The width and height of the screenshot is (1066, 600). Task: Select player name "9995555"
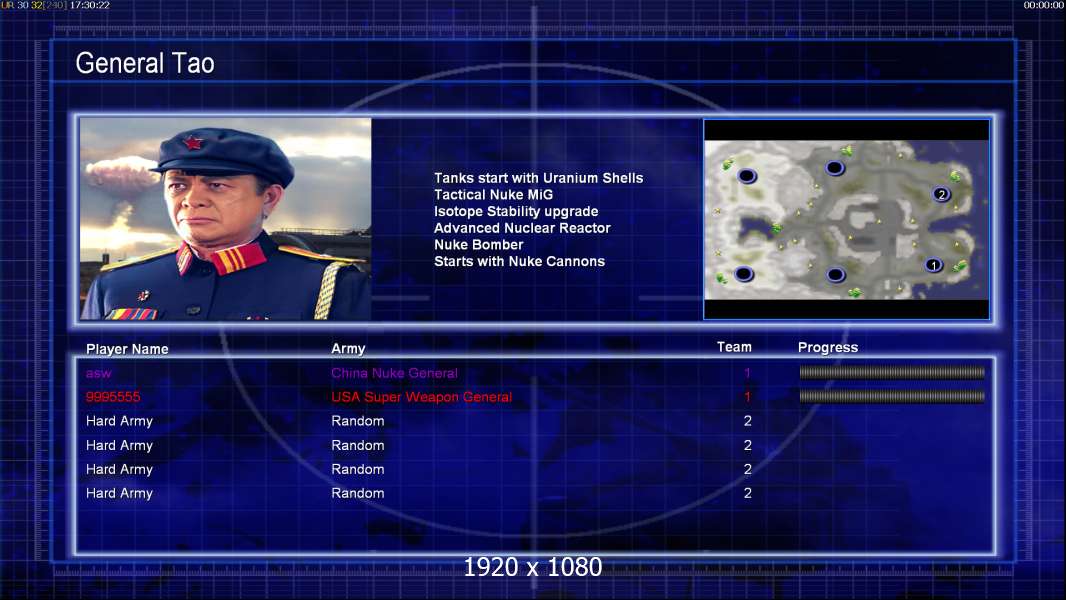coord(113,397)
